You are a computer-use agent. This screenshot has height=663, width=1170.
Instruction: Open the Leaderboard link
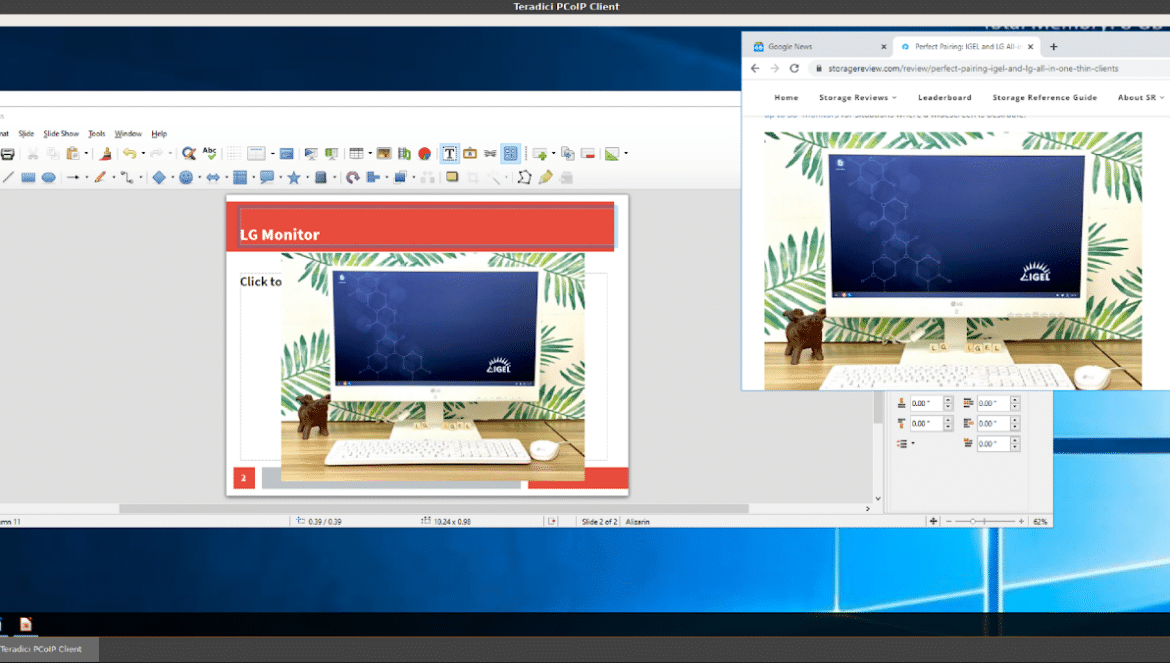[945, 98]
